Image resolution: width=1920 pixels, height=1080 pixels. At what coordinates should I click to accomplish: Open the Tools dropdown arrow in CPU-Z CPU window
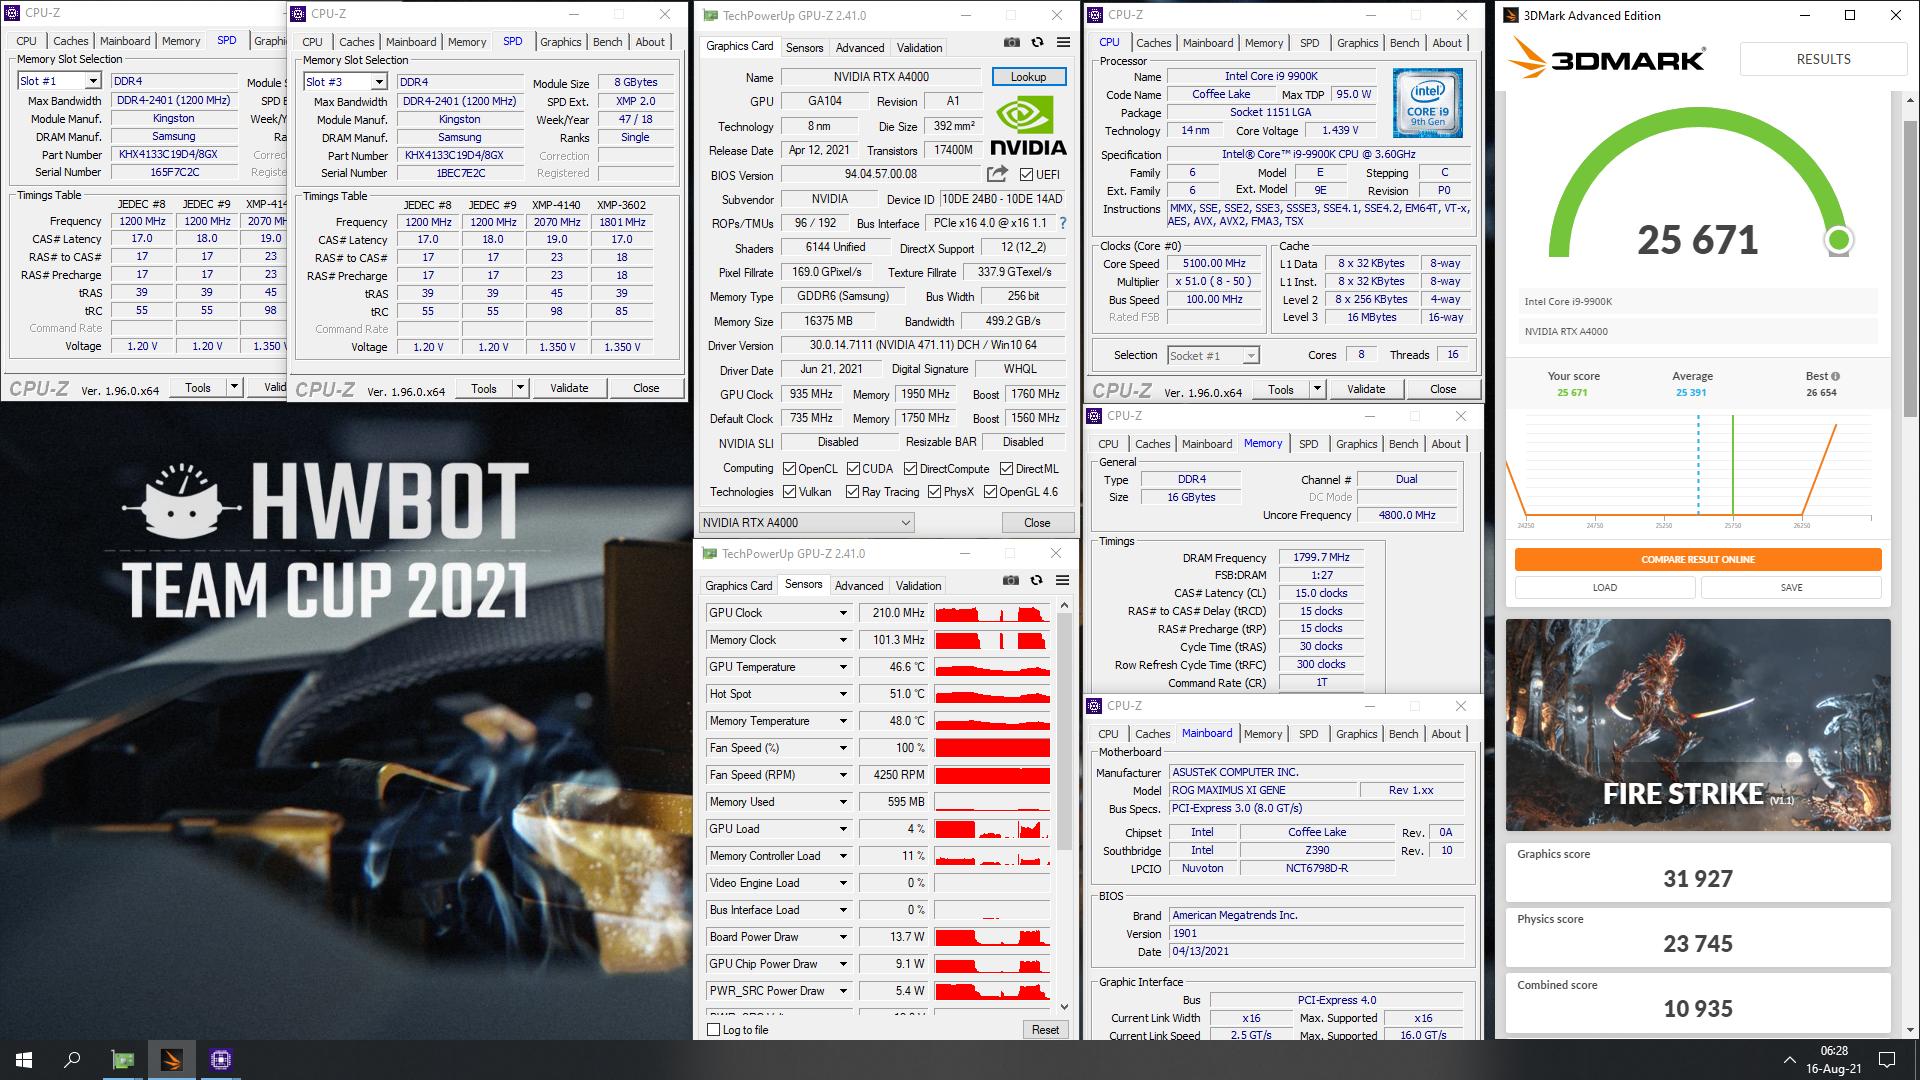pyautogui.click(x=1317, y=389)
